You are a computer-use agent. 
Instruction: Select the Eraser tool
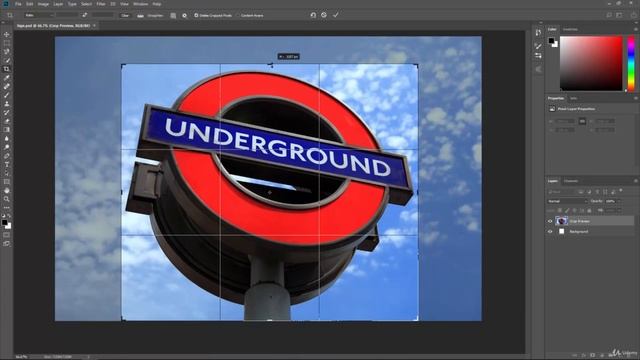point(7,121)
